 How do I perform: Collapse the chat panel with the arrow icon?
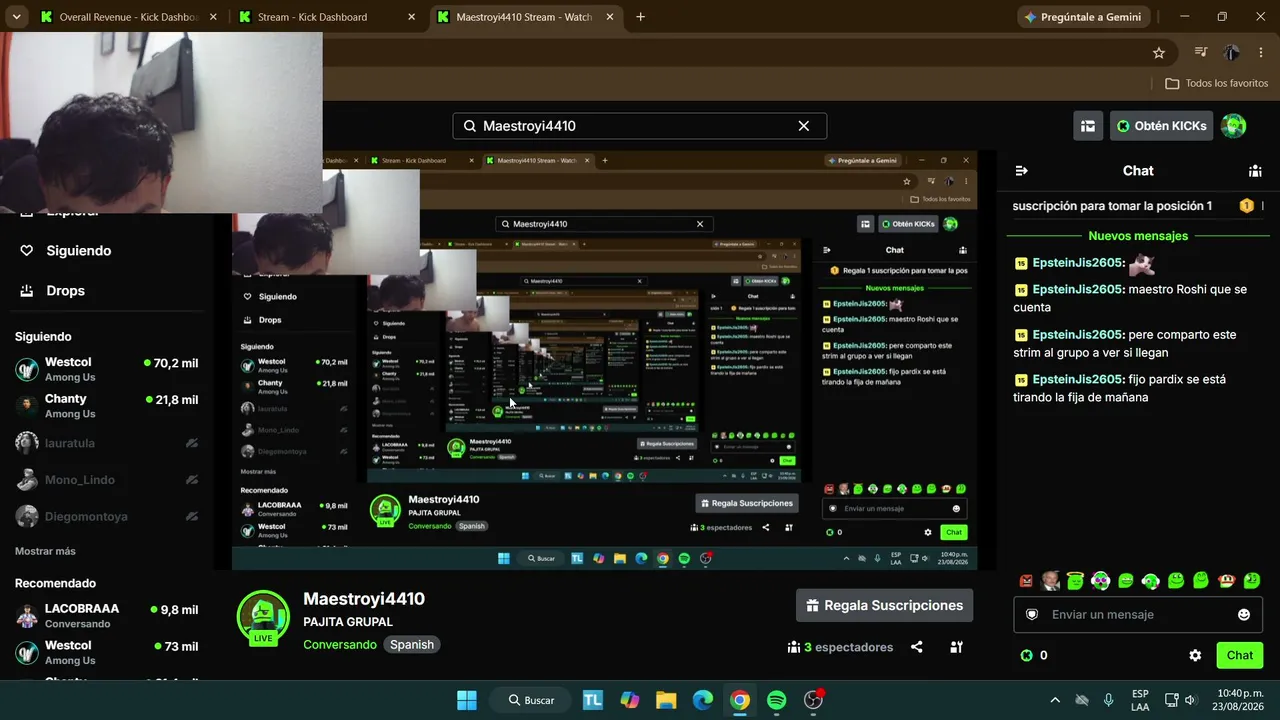pyautogui.click(x=1021, y=171)
